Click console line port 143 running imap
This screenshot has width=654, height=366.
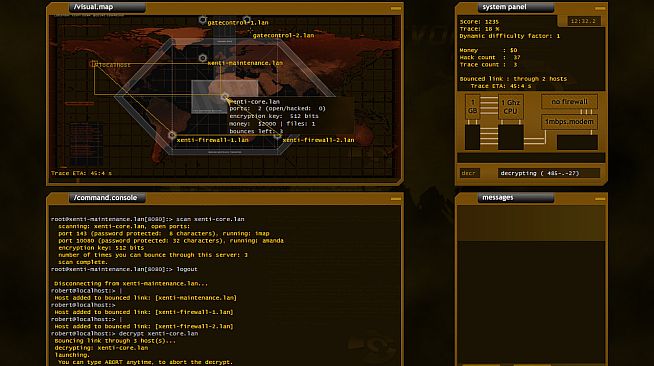[x=164, y=233]
